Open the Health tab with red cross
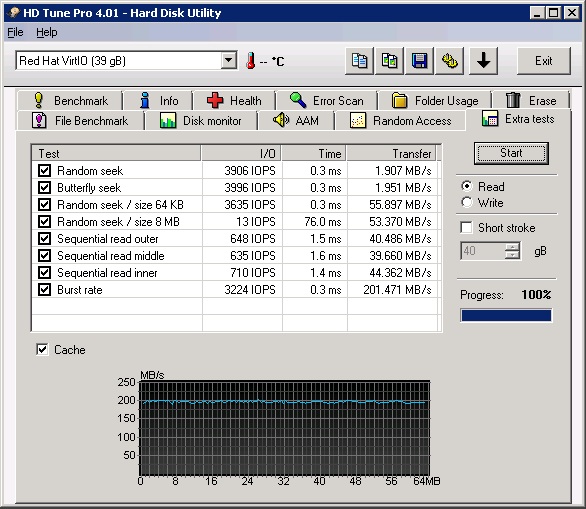The width and height of the screenshot is (586, 509). pyautogui.click(x=234, y=101)
